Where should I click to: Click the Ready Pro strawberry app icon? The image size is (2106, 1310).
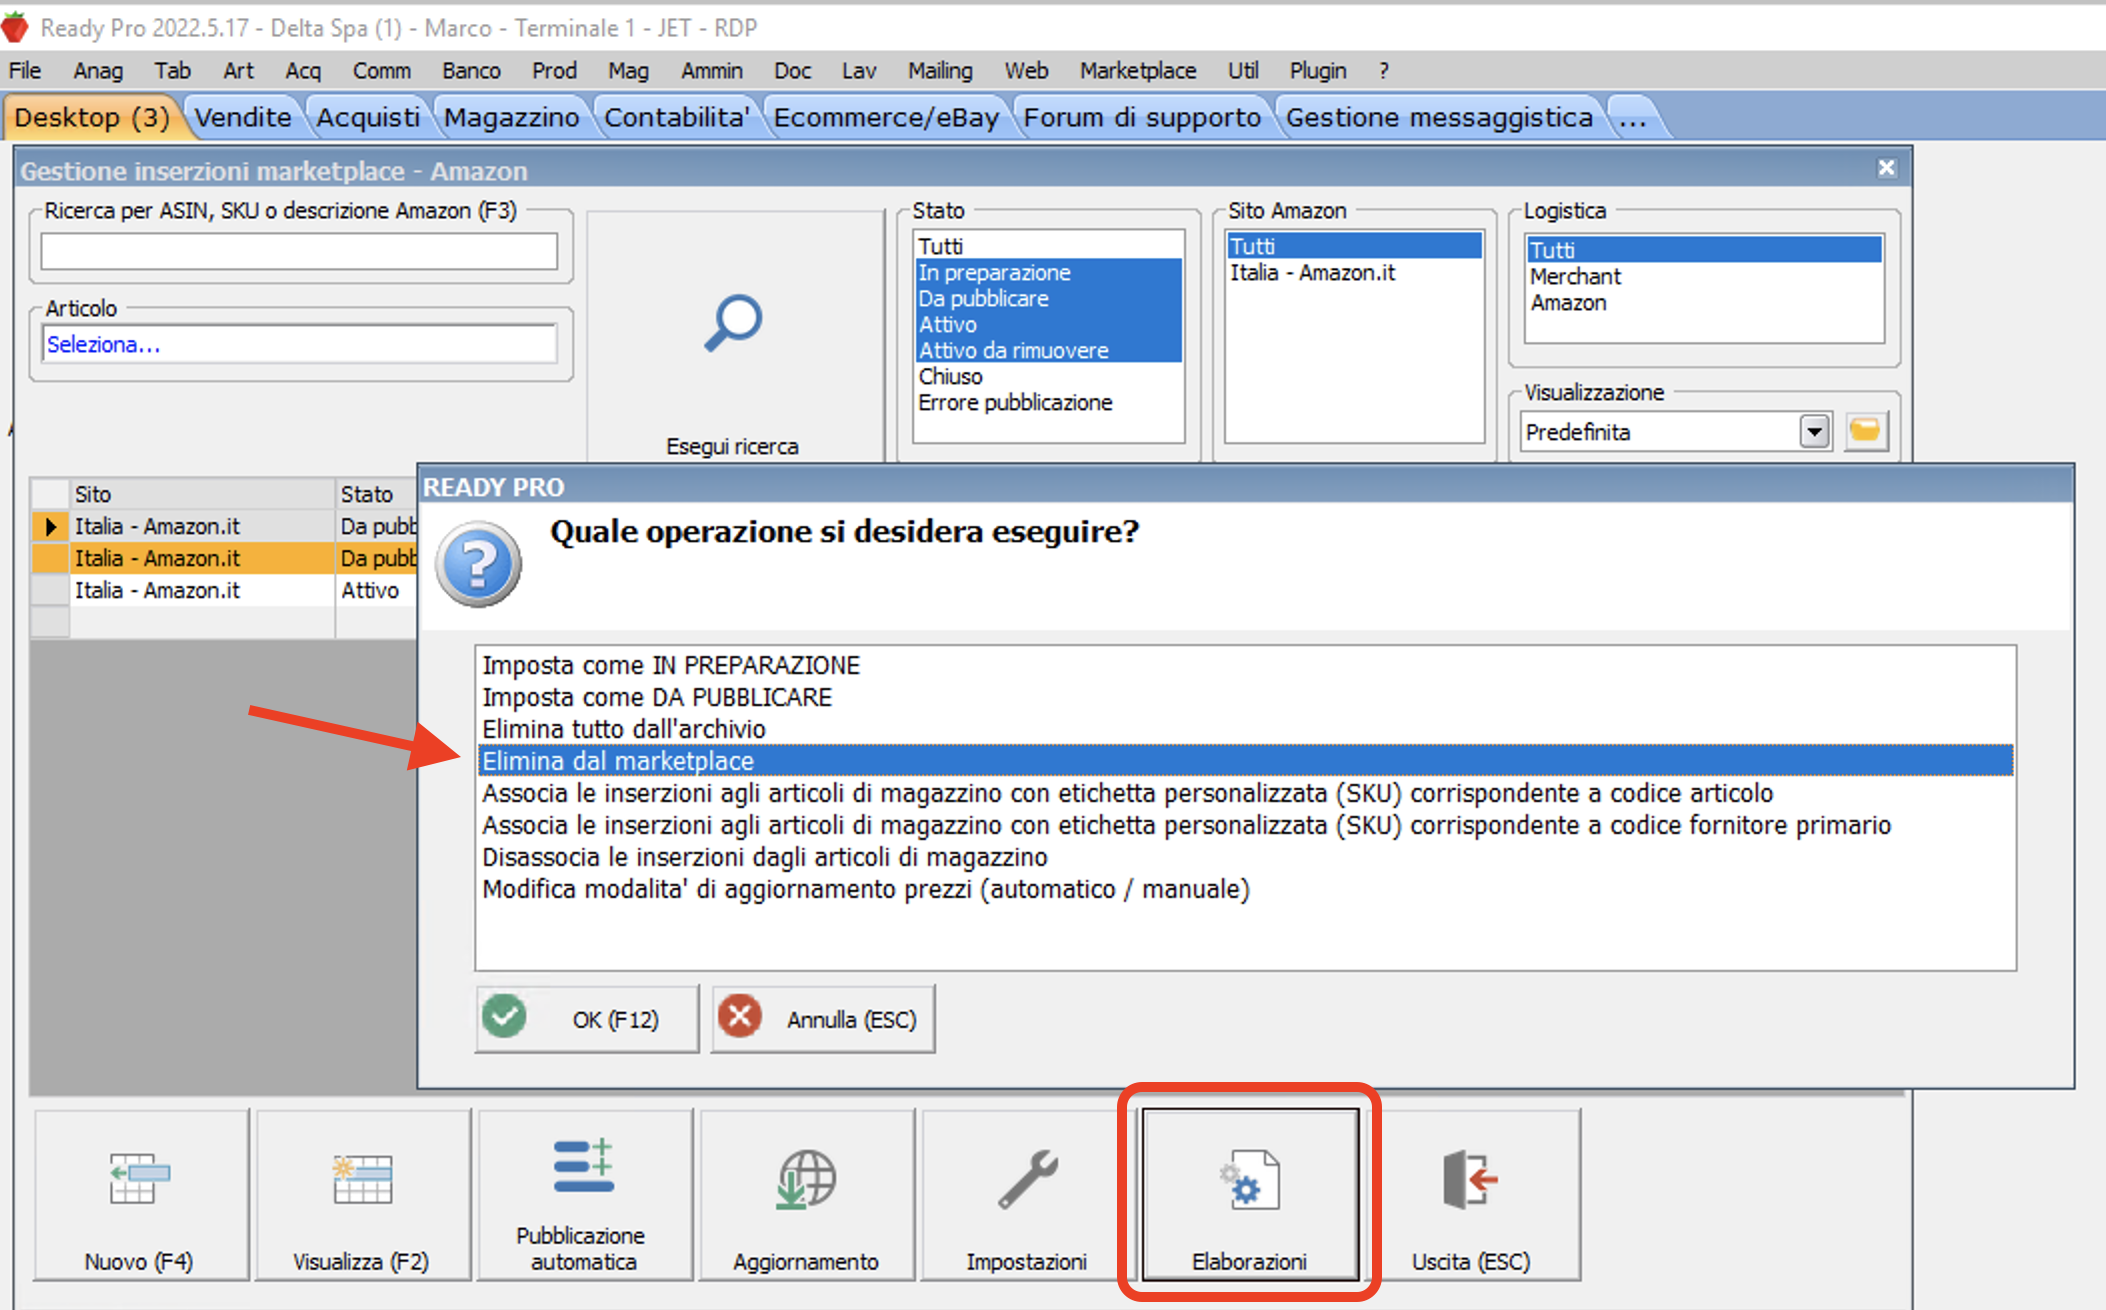(x=15, y=27)
